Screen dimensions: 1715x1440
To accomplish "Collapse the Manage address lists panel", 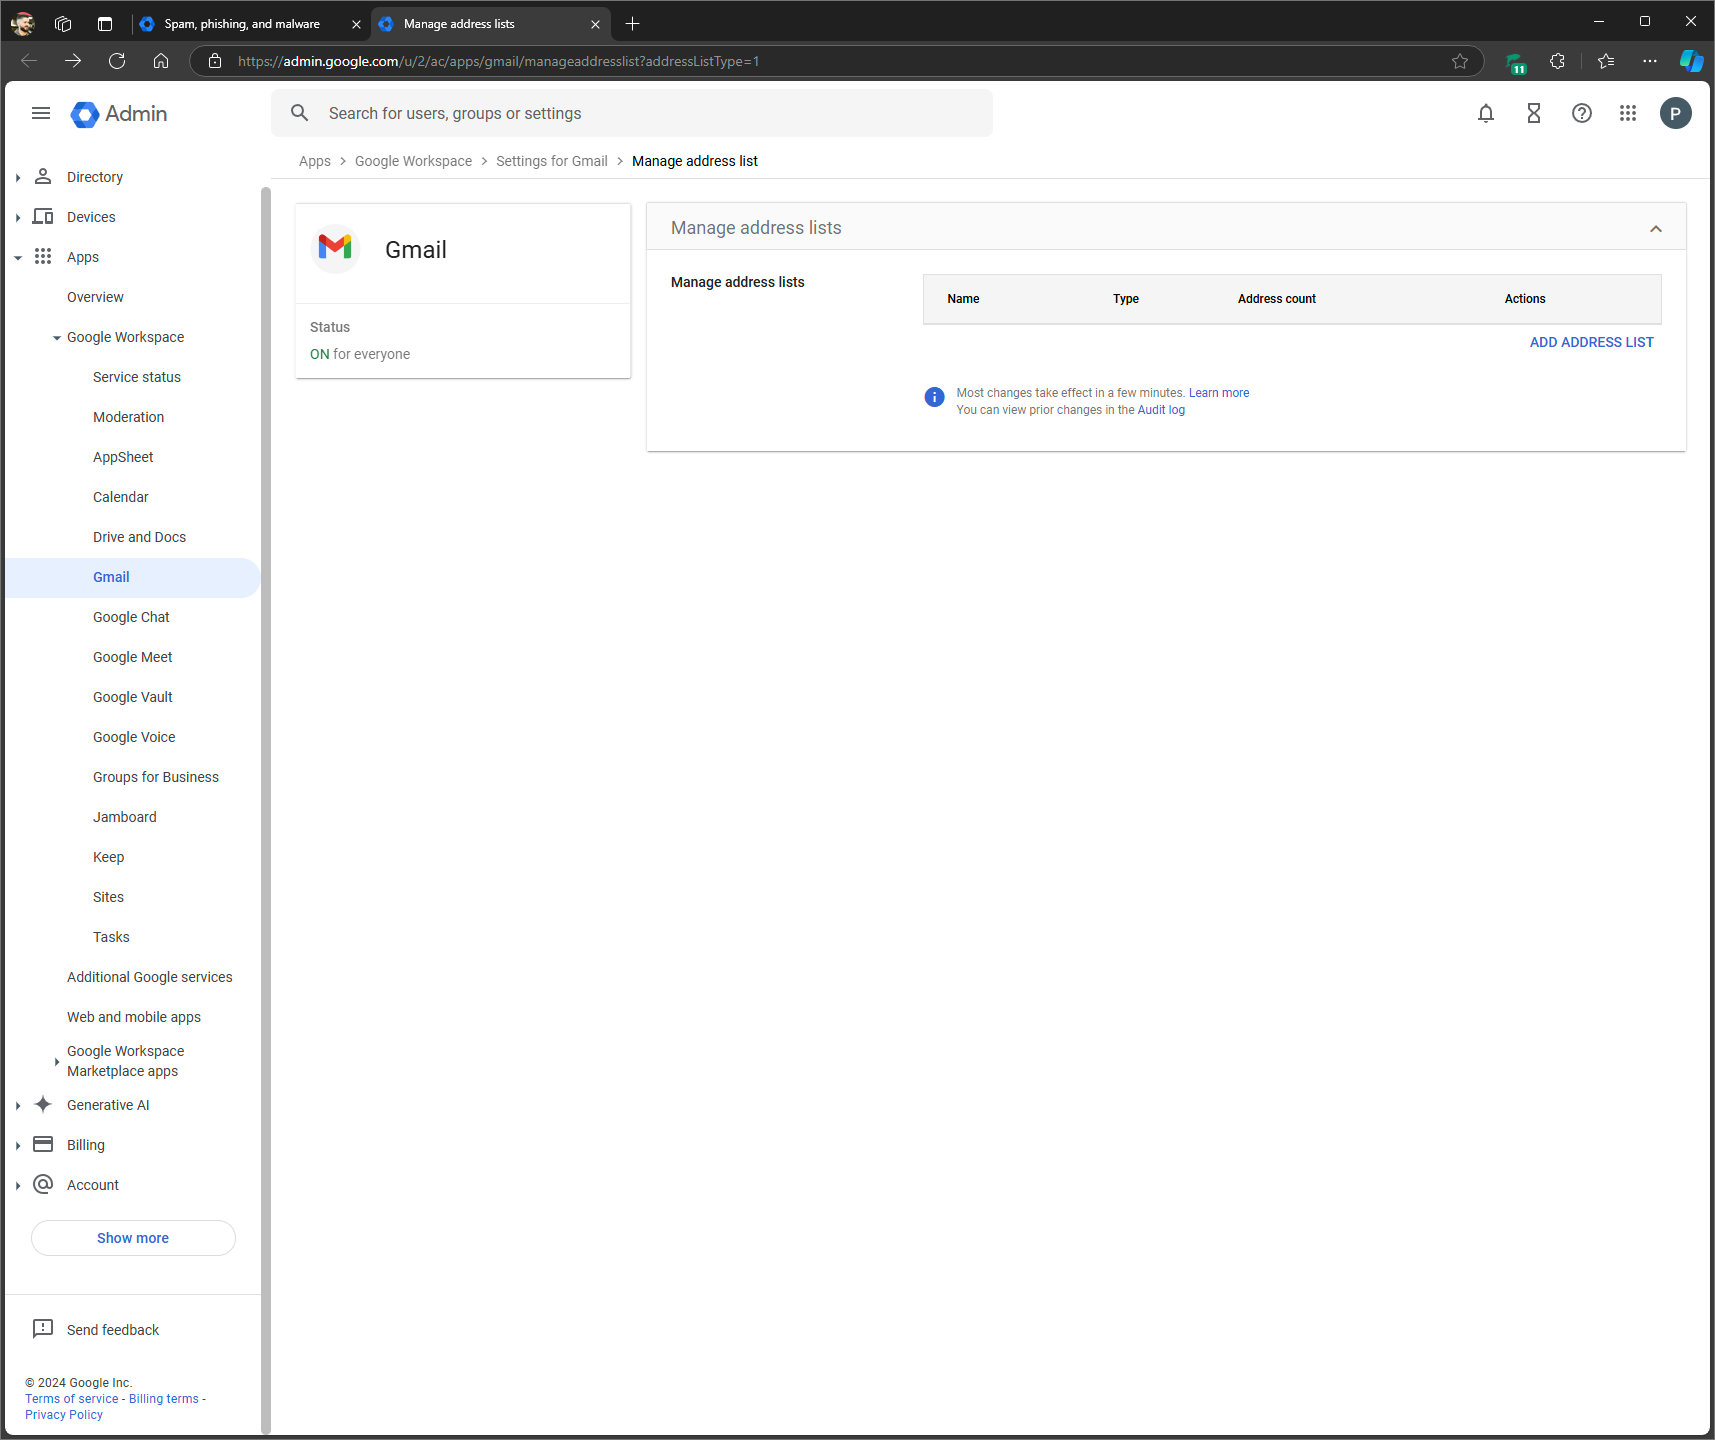I will [x=1656, y=228].
